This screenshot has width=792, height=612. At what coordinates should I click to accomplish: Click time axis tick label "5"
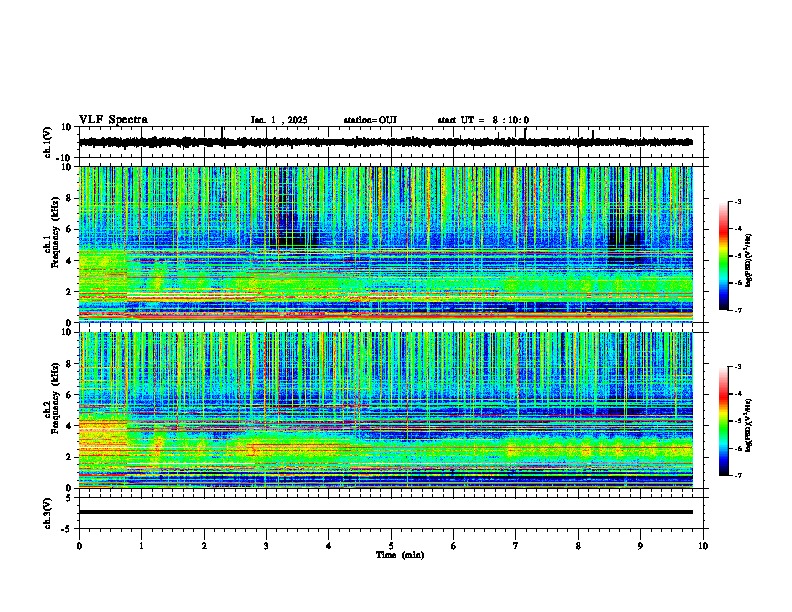(391, 546)
